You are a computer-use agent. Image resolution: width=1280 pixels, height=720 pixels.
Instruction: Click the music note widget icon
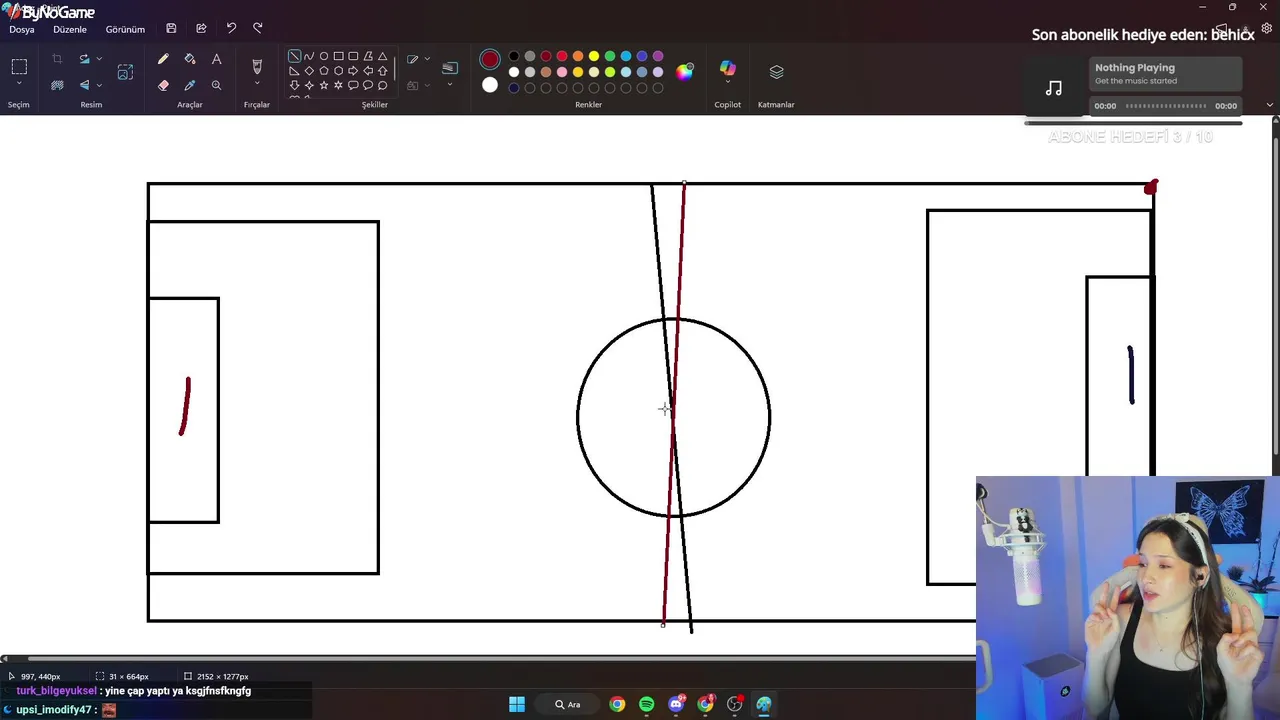click(x=1054, y=88)
